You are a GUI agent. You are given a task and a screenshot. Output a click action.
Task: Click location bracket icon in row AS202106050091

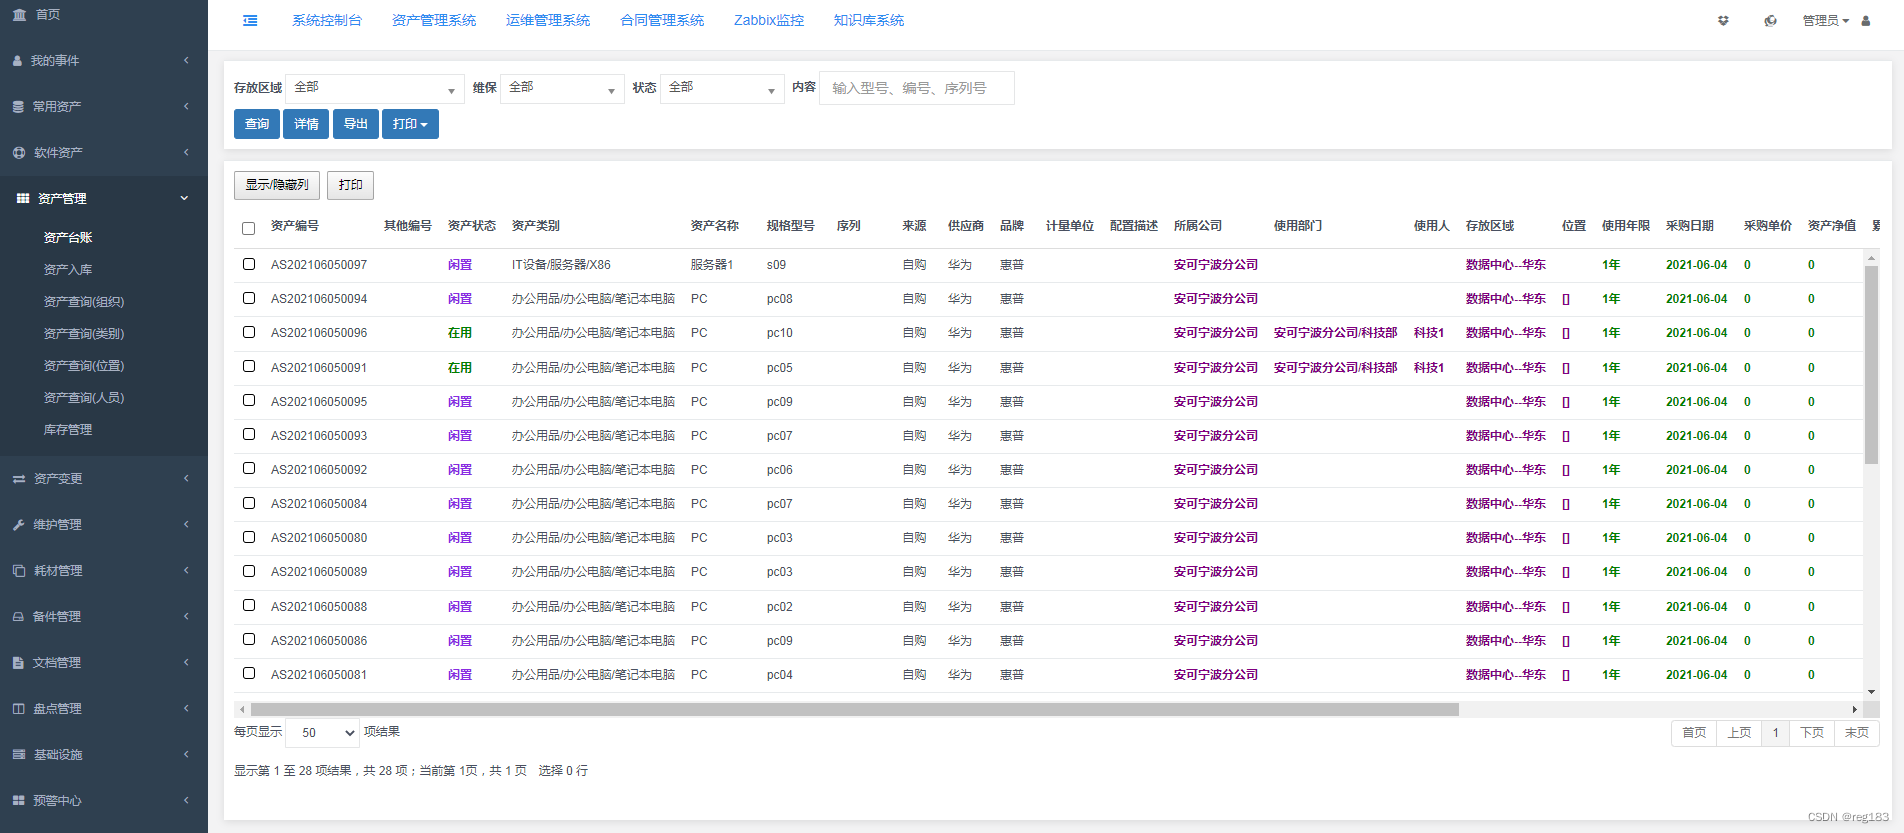click(1566, 368)
